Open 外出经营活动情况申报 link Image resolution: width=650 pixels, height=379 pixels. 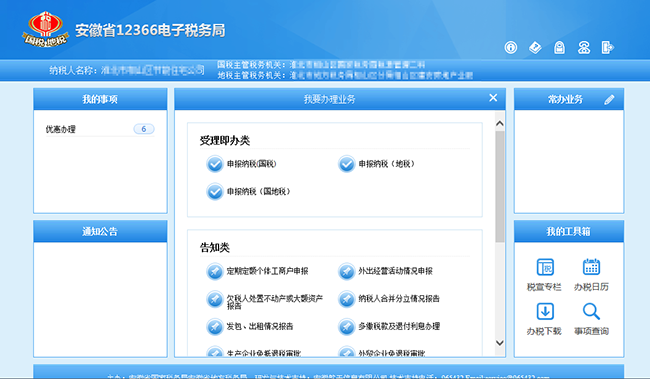(395, 271)
